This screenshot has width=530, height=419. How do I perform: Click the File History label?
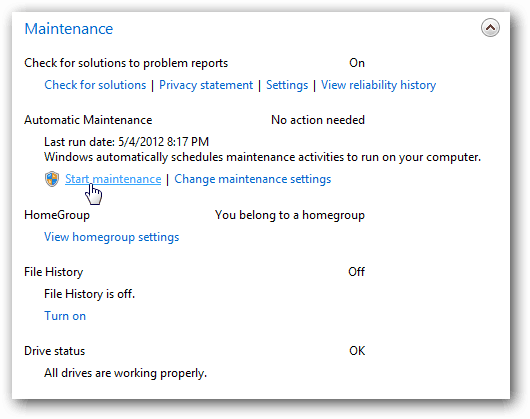pos(53,272)
